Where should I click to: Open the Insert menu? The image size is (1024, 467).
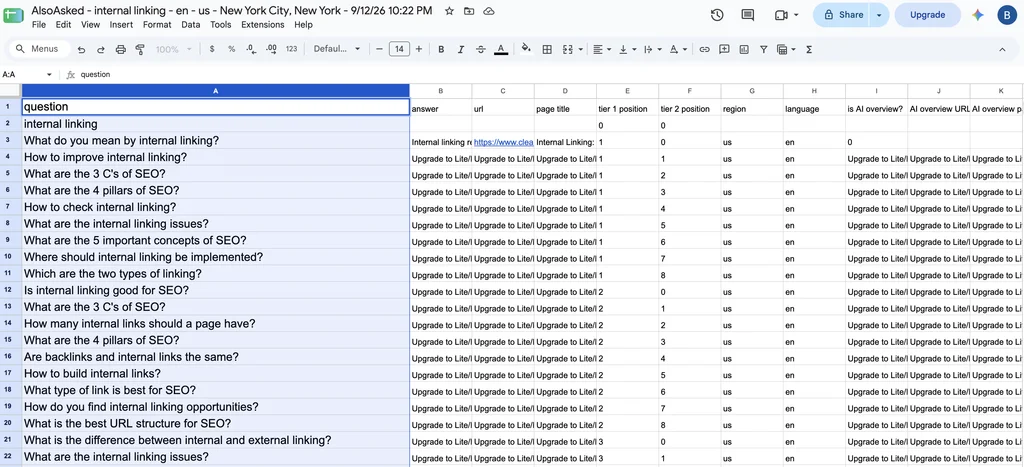tap(121, 25)
